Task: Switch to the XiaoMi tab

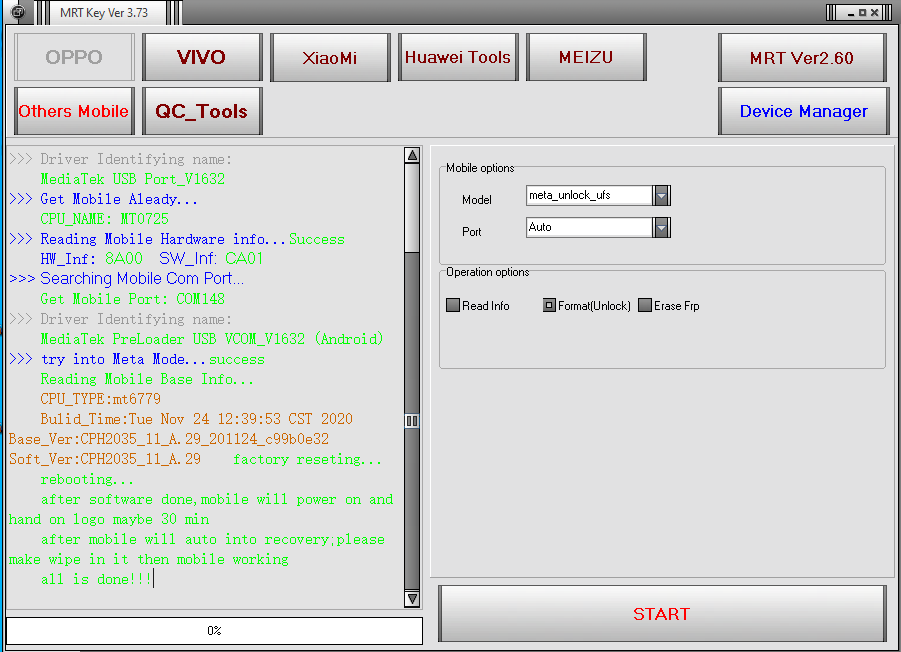Action: [x=330, y=57]
